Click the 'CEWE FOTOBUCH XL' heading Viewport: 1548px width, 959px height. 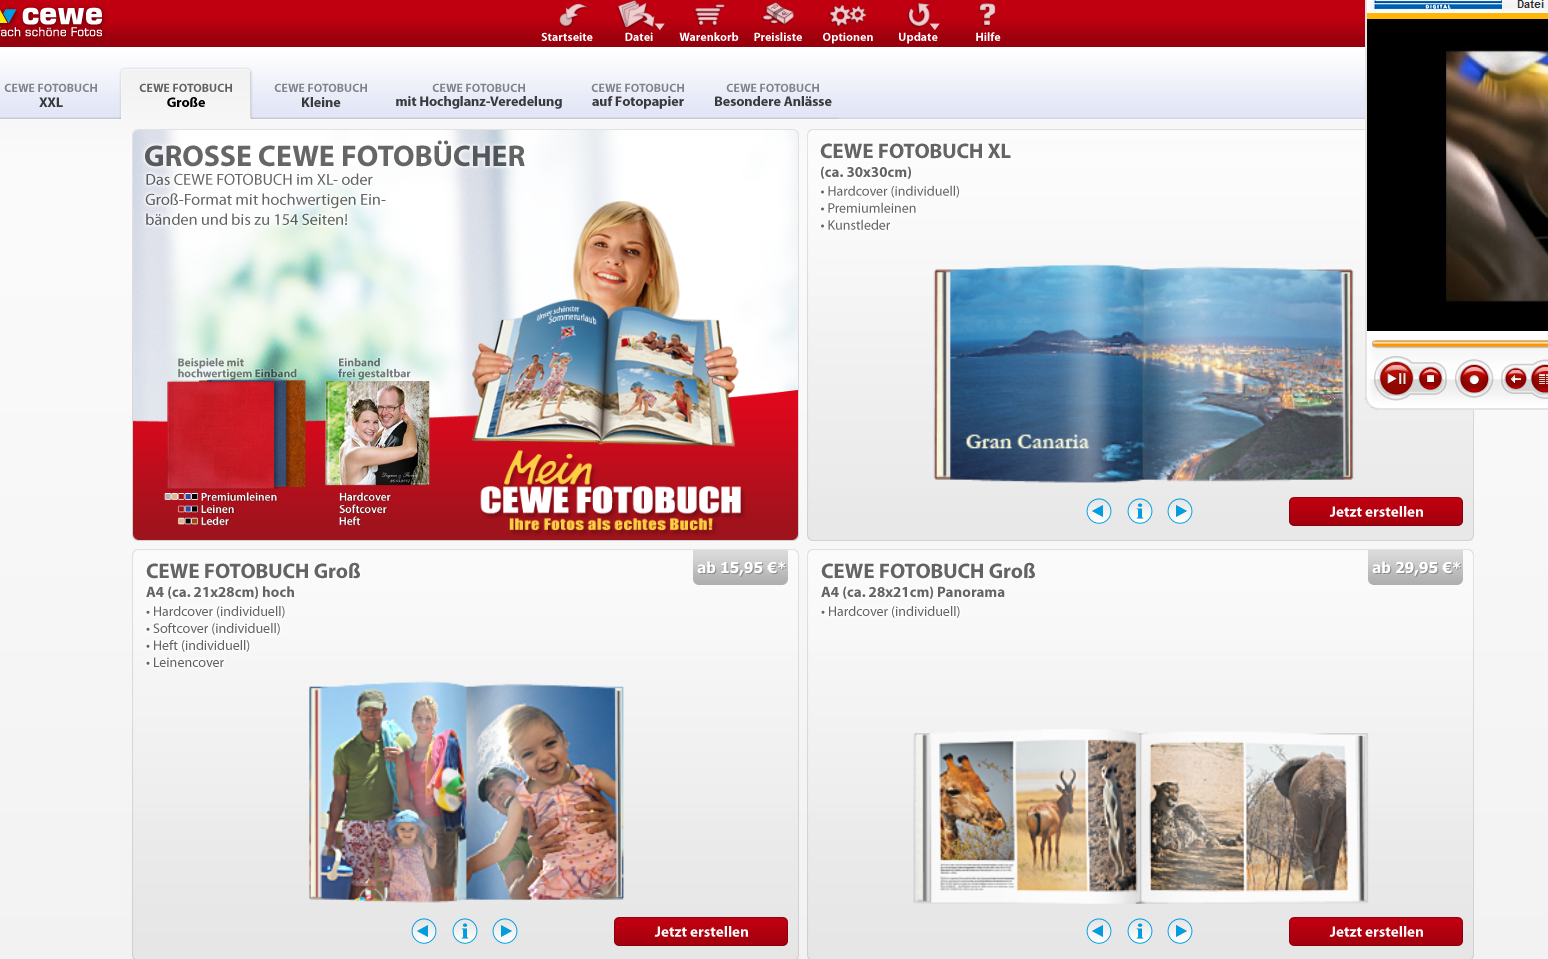pyautogui.click(x=915, y=151)
